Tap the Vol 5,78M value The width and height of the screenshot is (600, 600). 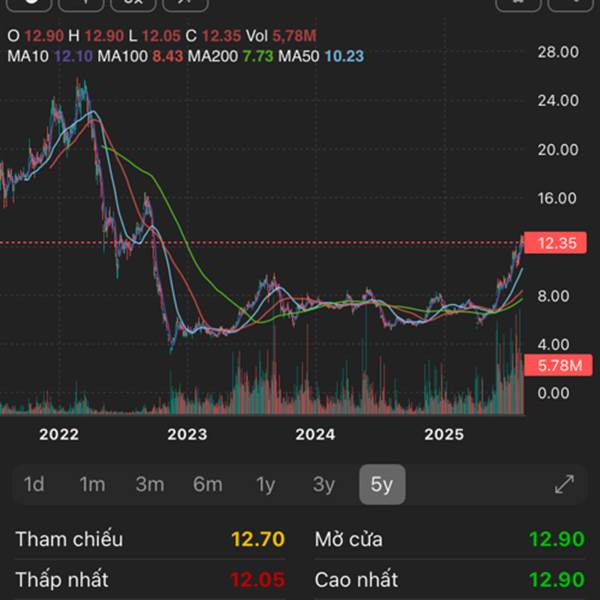coord(281,36)
